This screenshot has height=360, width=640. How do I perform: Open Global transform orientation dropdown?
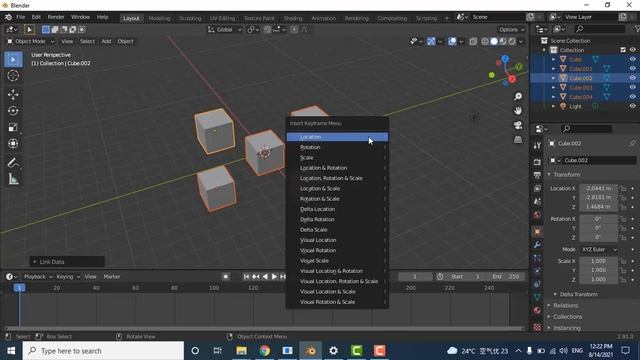coord(224,29)
